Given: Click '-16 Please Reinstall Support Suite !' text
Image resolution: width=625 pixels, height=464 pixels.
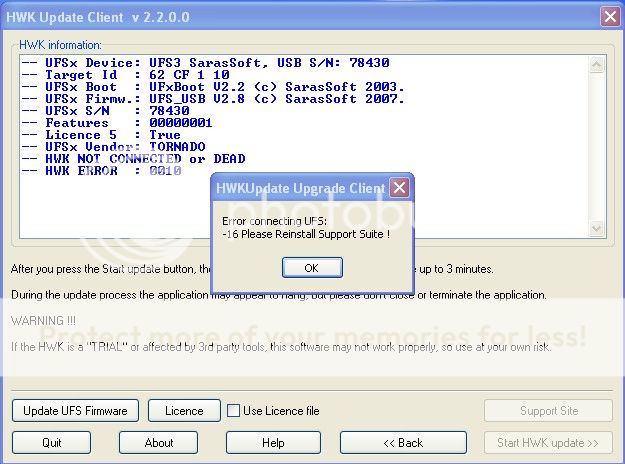Looking at the screenshot, I should pyautogui.click(x=306, y=234).
